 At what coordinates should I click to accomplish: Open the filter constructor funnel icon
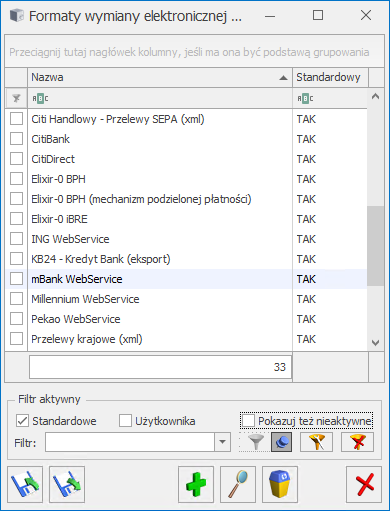(317, 442)
